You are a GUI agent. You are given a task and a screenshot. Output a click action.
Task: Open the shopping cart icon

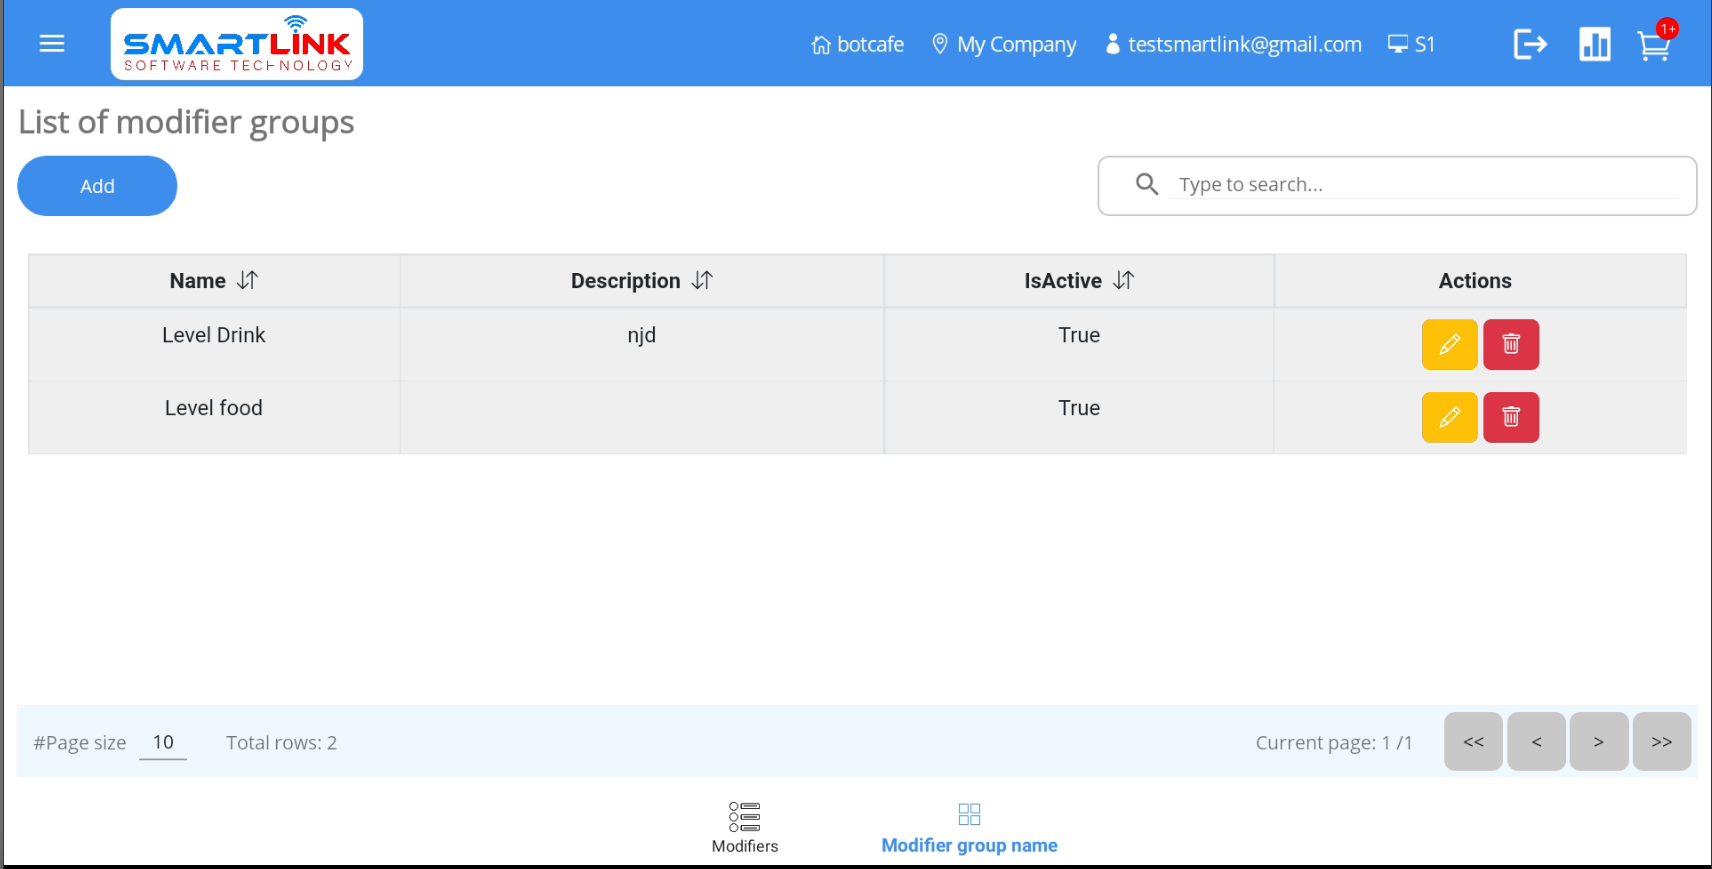1654,46
